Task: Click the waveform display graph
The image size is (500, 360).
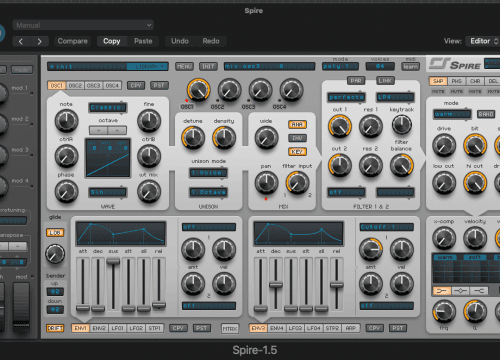Action: [108, 158]
